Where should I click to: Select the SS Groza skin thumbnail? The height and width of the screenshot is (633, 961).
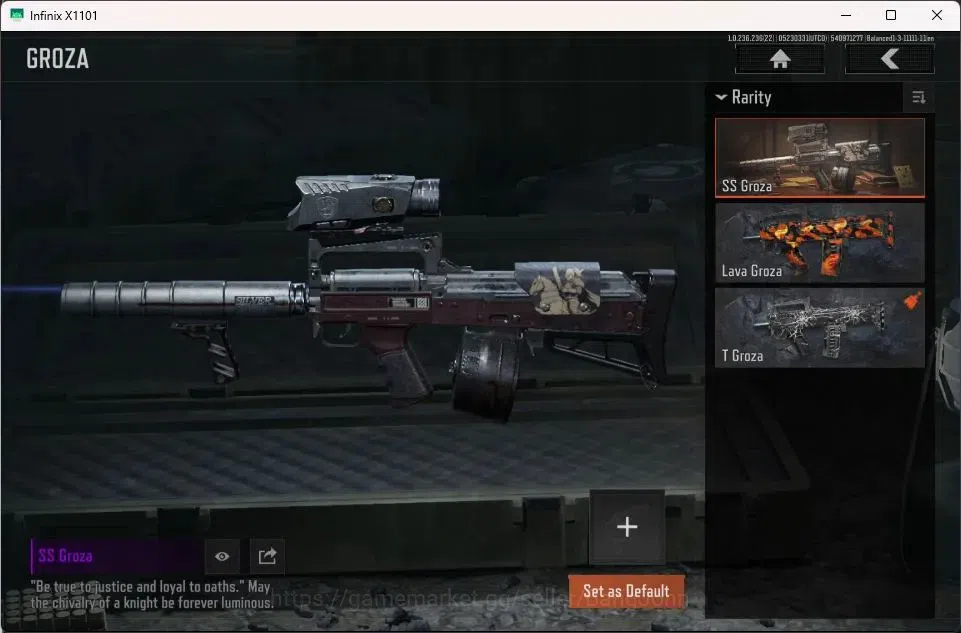[819, 157]
